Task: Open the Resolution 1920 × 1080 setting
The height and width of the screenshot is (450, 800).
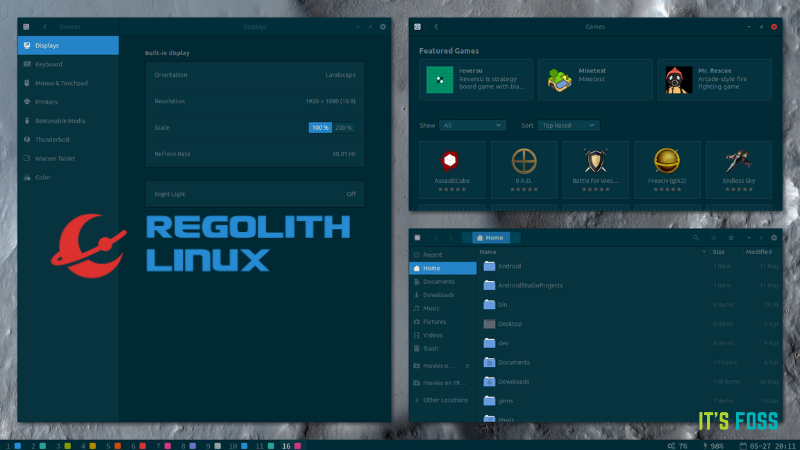Action: pyautogui.click(x=255, y=101)
